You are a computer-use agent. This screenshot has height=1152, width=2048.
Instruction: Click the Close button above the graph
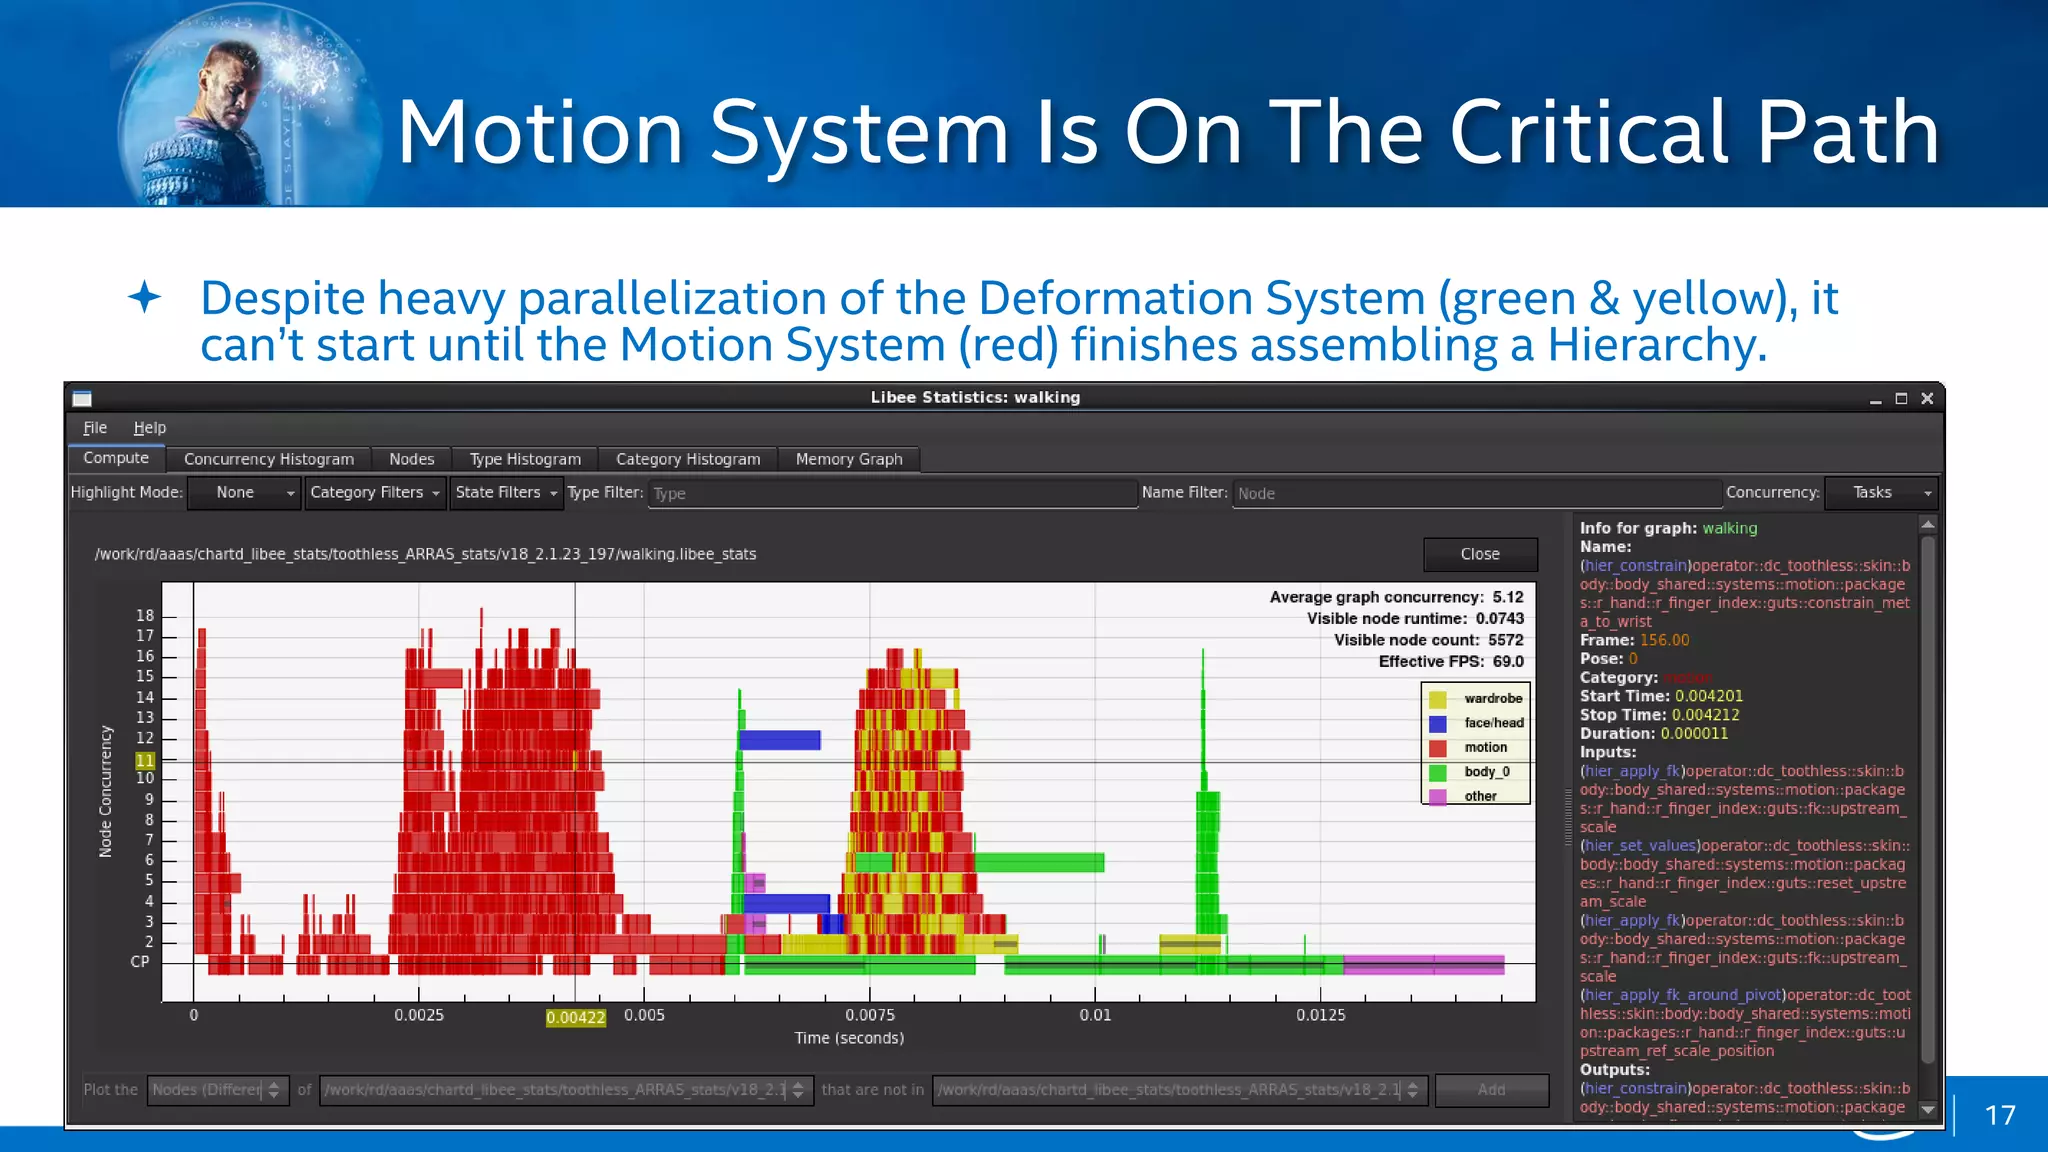pos(1479,554)
